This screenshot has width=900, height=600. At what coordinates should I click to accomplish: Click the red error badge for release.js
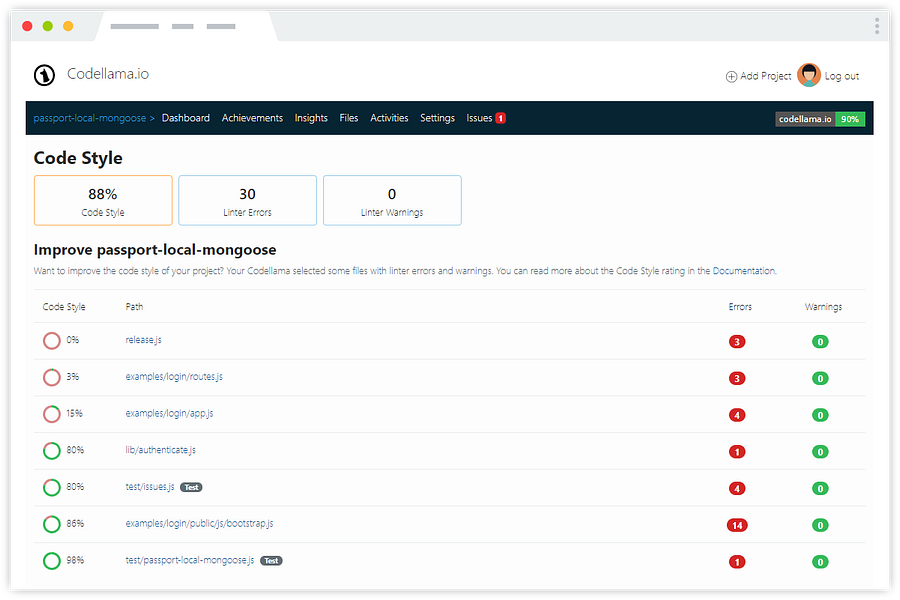737,342
